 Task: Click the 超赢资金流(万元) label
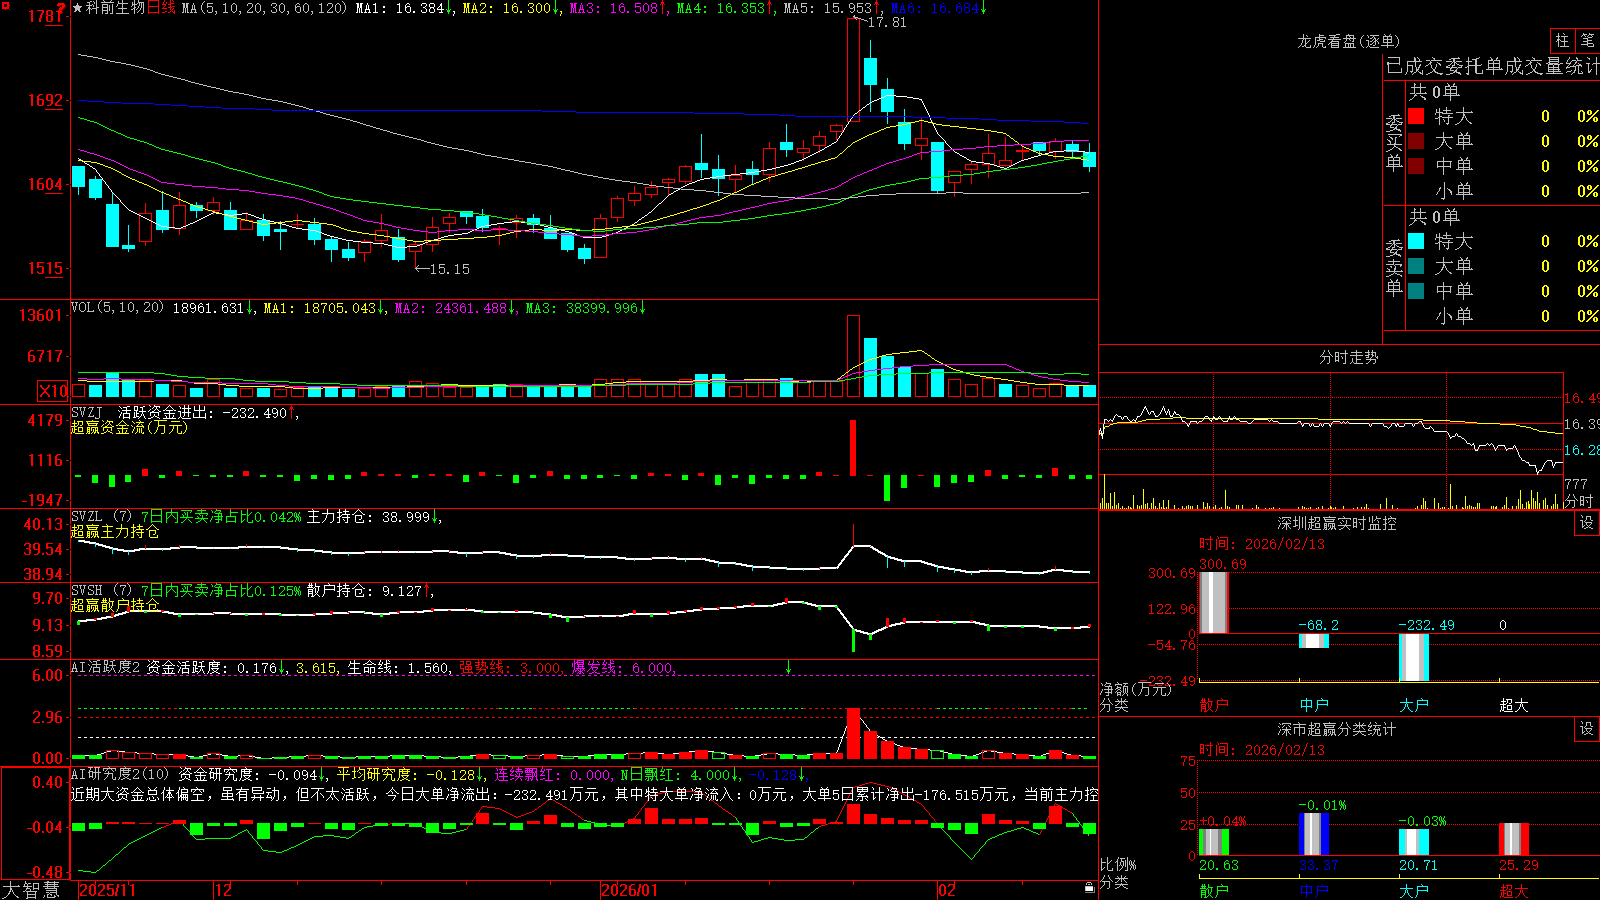(x=129, y=427)
